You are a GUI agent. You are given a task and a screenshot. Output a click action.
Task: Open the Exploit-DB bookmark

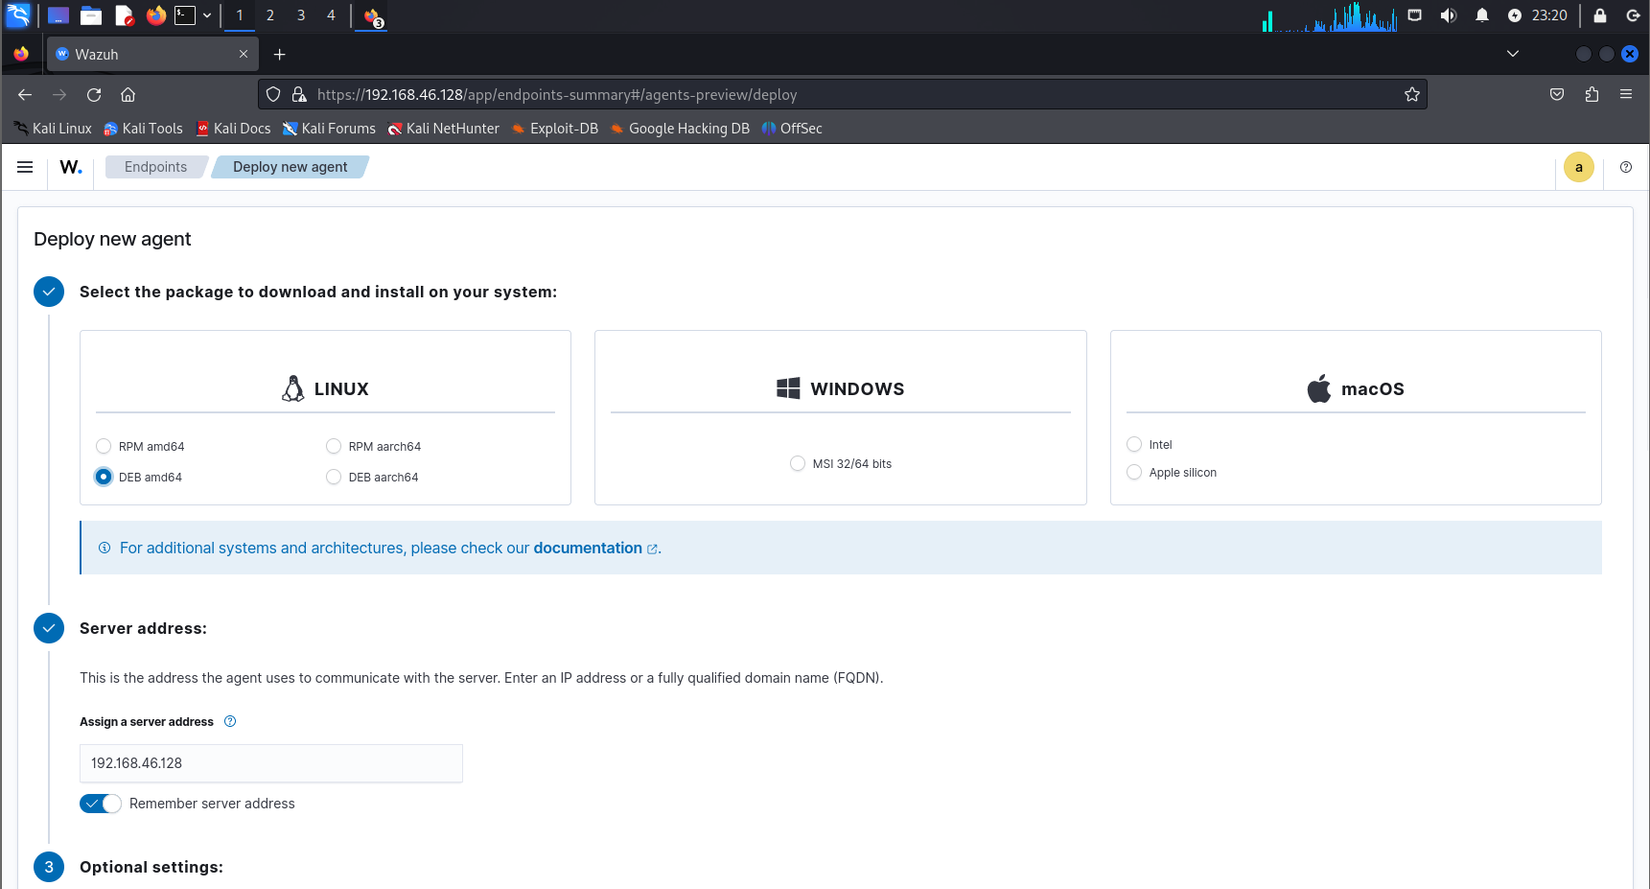click(x=554, y=128)
